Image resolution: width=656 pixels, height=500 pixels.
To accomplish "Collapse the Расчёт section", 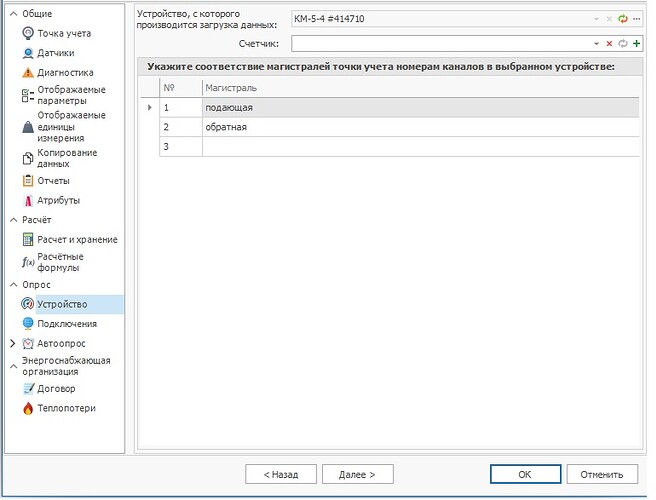I will [x=13, y=220].
